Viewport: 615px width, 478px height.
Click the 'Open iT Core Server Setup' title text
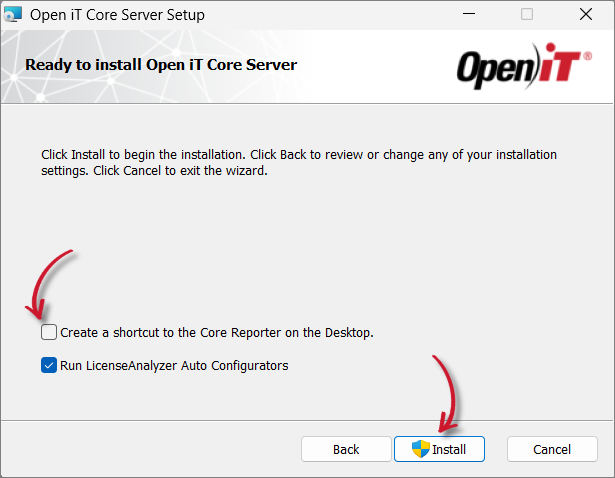[117, 15]
